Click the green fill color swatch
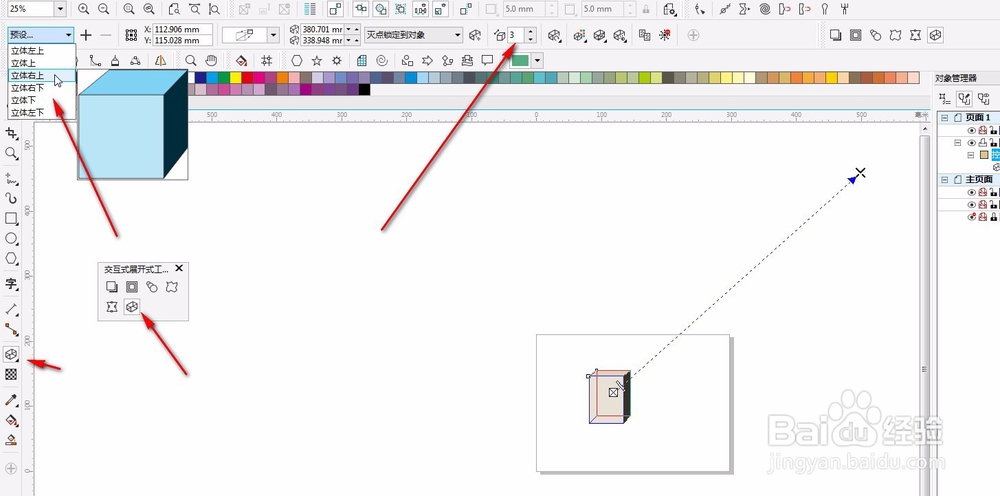Screen dimensions: 1000x496 520,61
